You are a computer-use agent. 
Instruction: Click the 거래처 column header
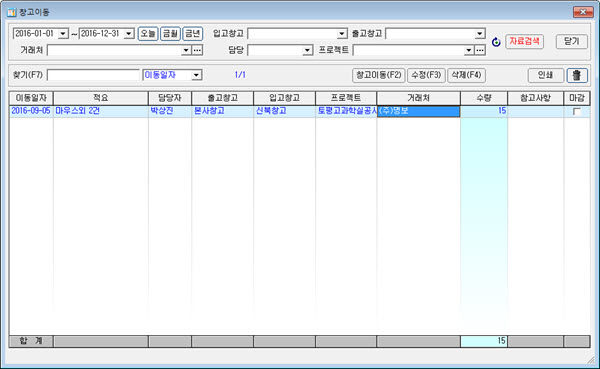(x=419, y=98)
